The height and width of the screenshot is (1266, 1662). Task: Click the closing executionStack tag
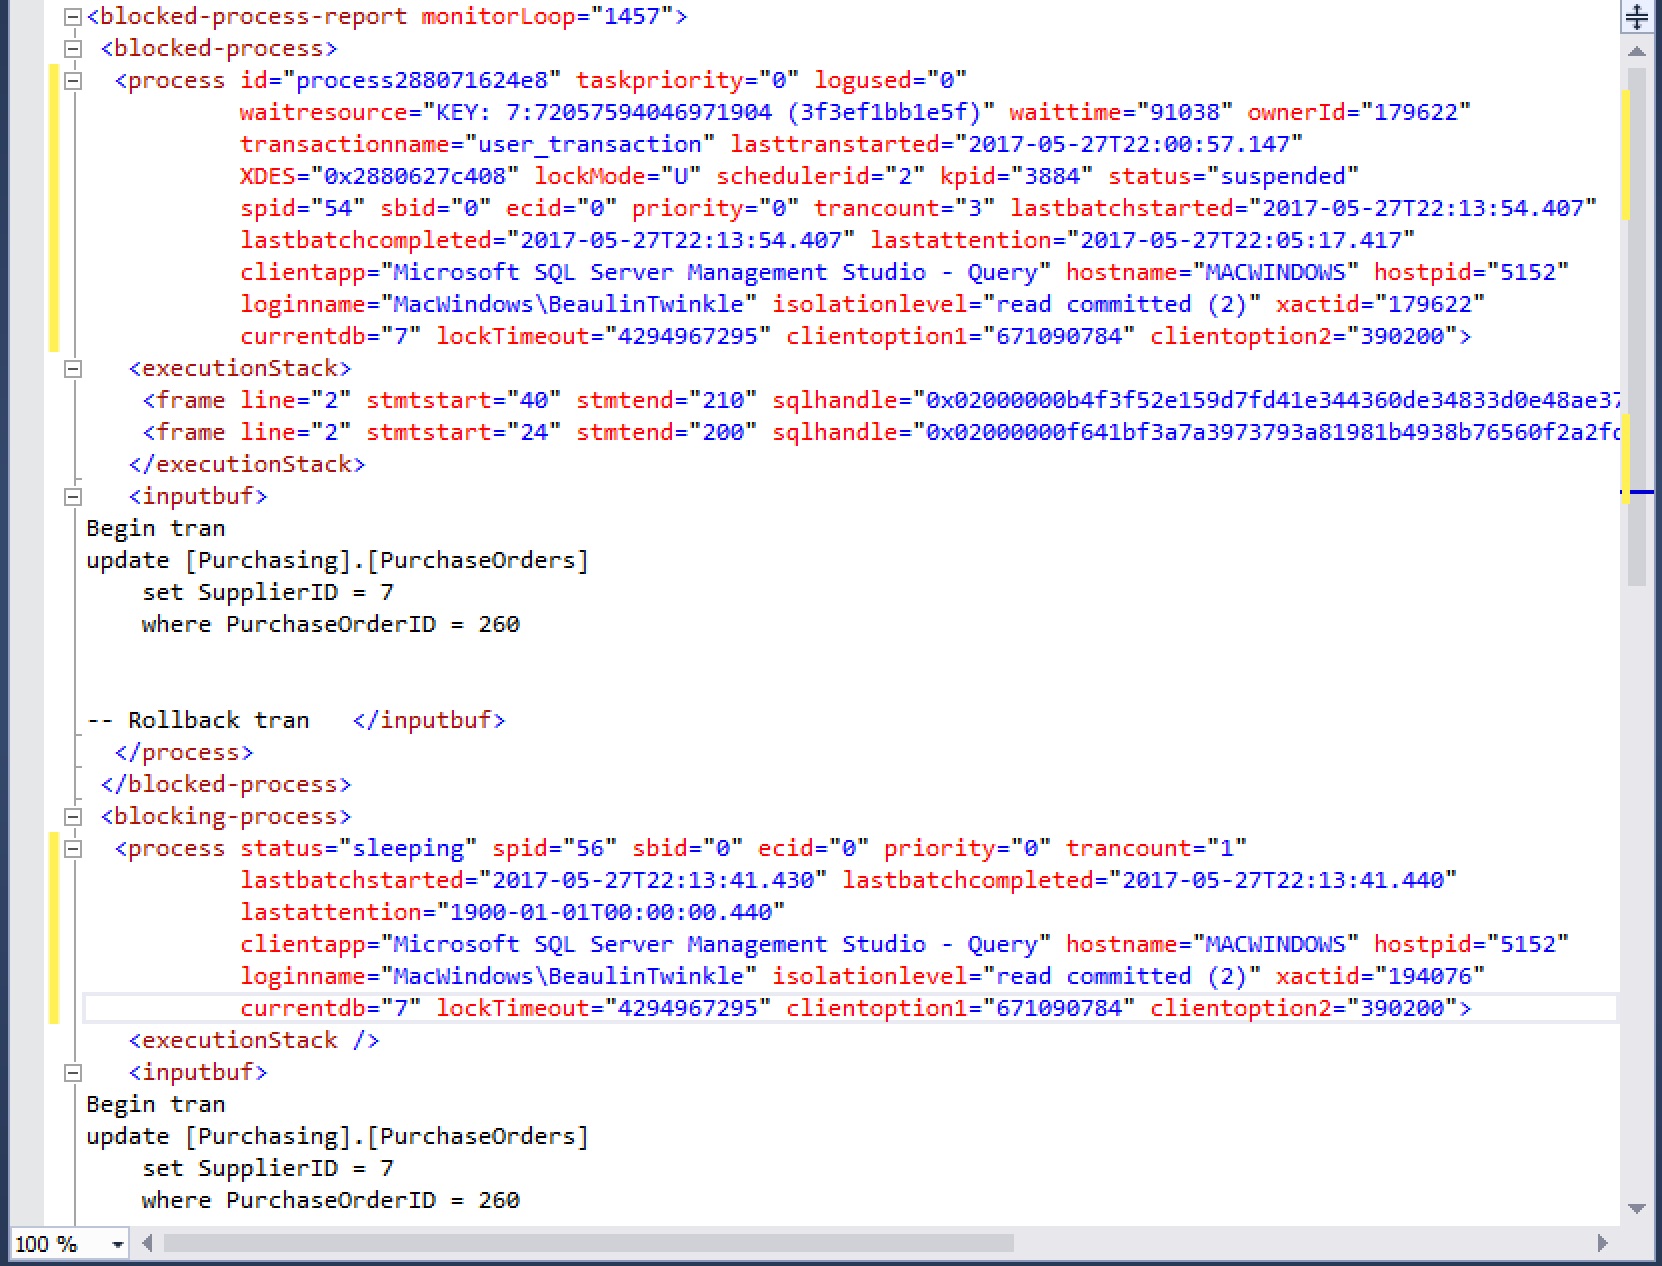(247, 465)
